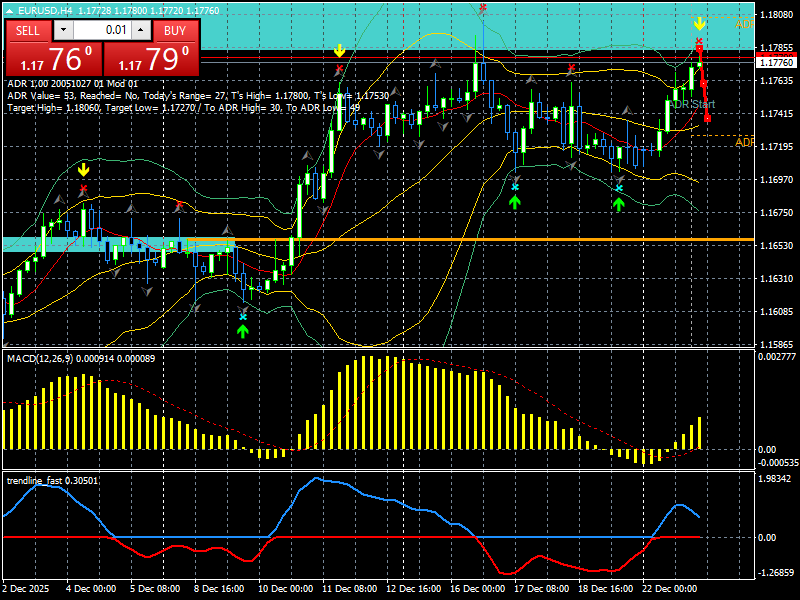Click the 'ADR Start' label
The image size is (800, 600).
tap(692, 104)
